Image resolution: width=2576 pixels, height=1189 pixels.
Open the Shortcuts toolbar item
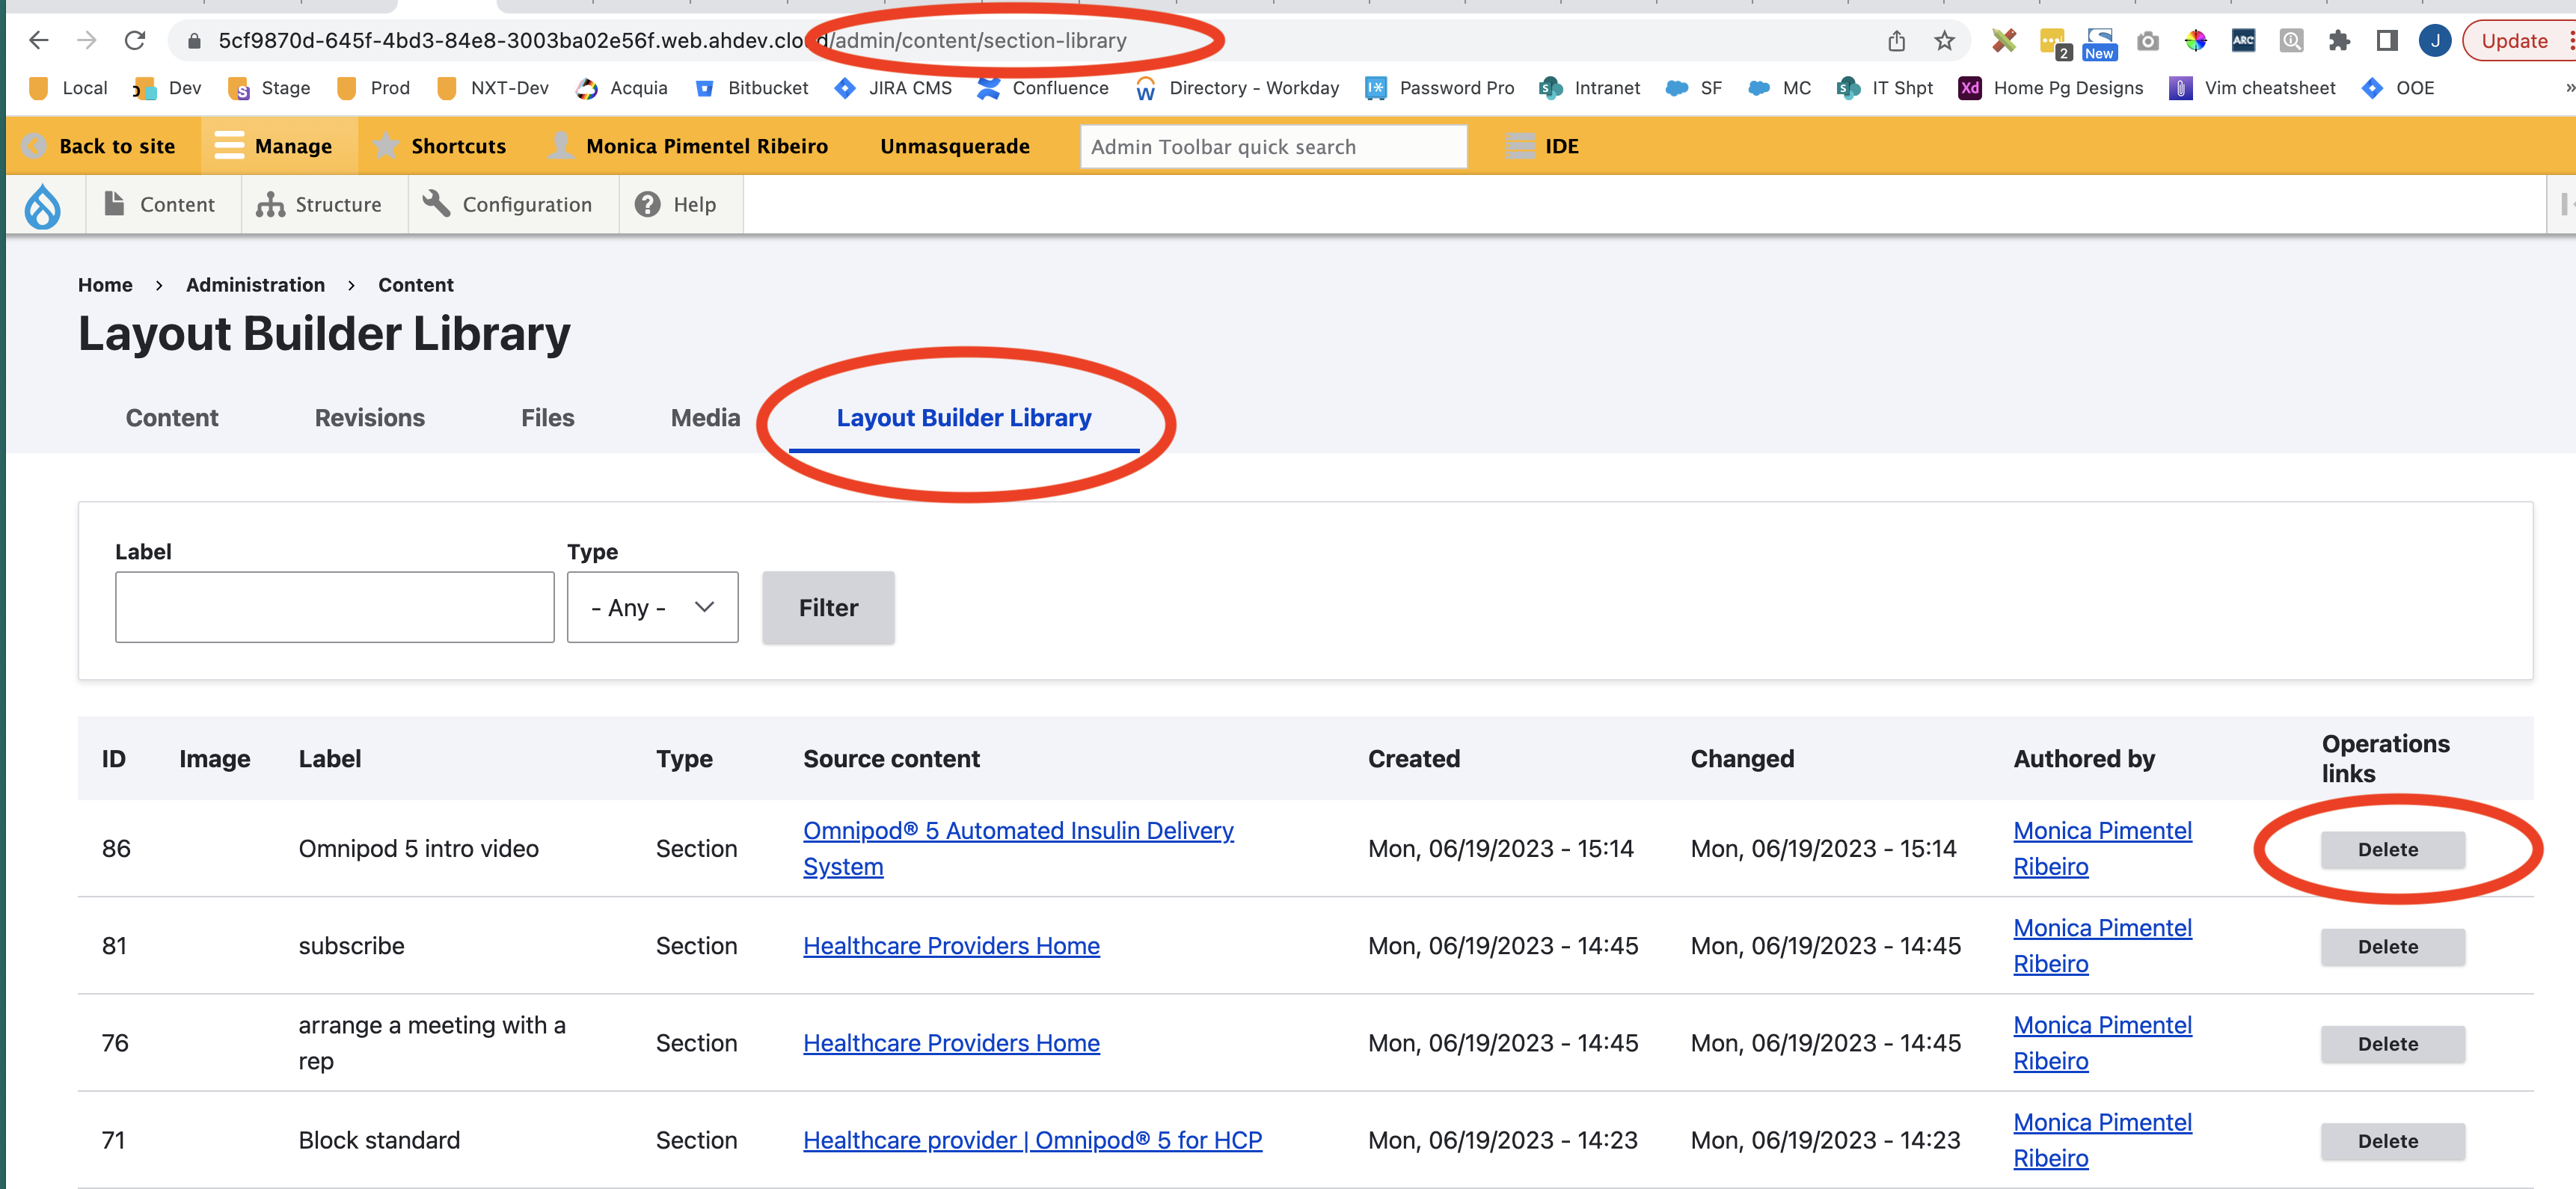[440, 146]
